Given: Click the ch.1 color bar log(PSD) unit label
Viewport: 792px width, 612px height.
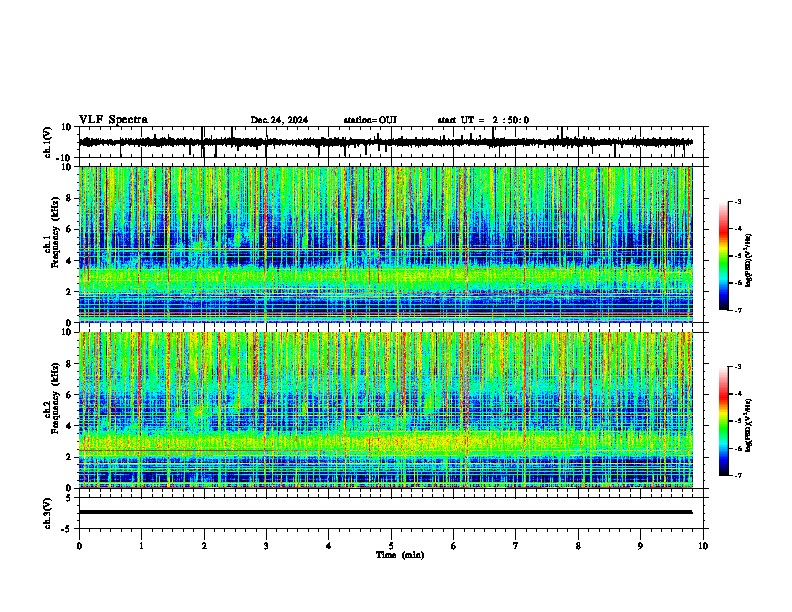Looking at the screenshot, I should tap(748, 261).
